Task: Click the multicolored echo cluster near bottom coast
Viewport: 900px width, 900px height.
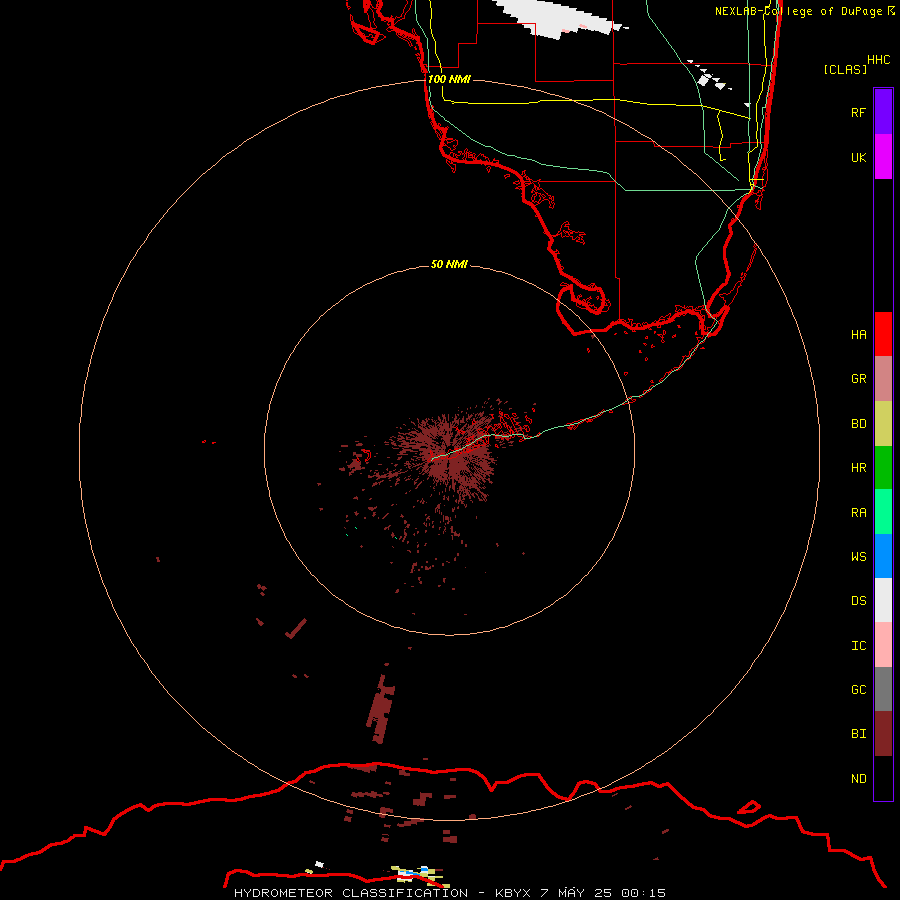Action: [419, 875]
